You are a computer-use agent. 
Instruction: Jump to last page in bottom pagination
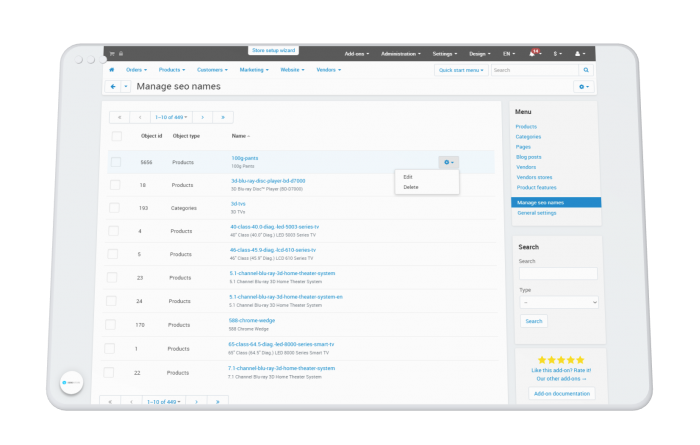(217, 402)
